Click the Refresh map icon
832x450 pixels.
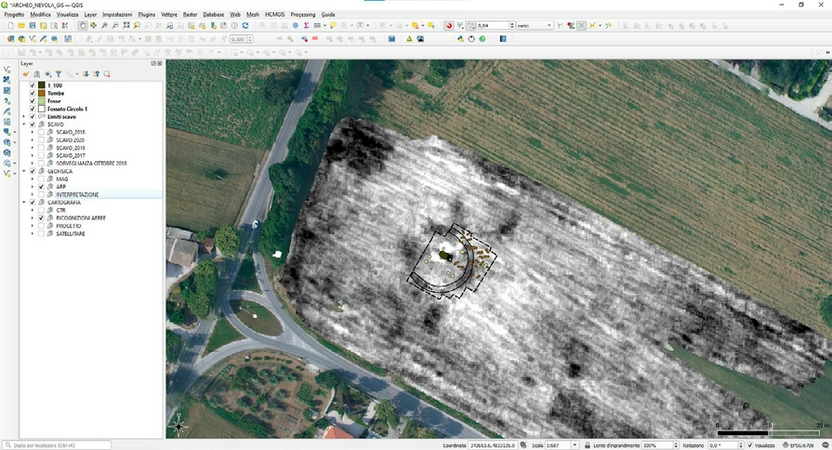coord(245,25)
